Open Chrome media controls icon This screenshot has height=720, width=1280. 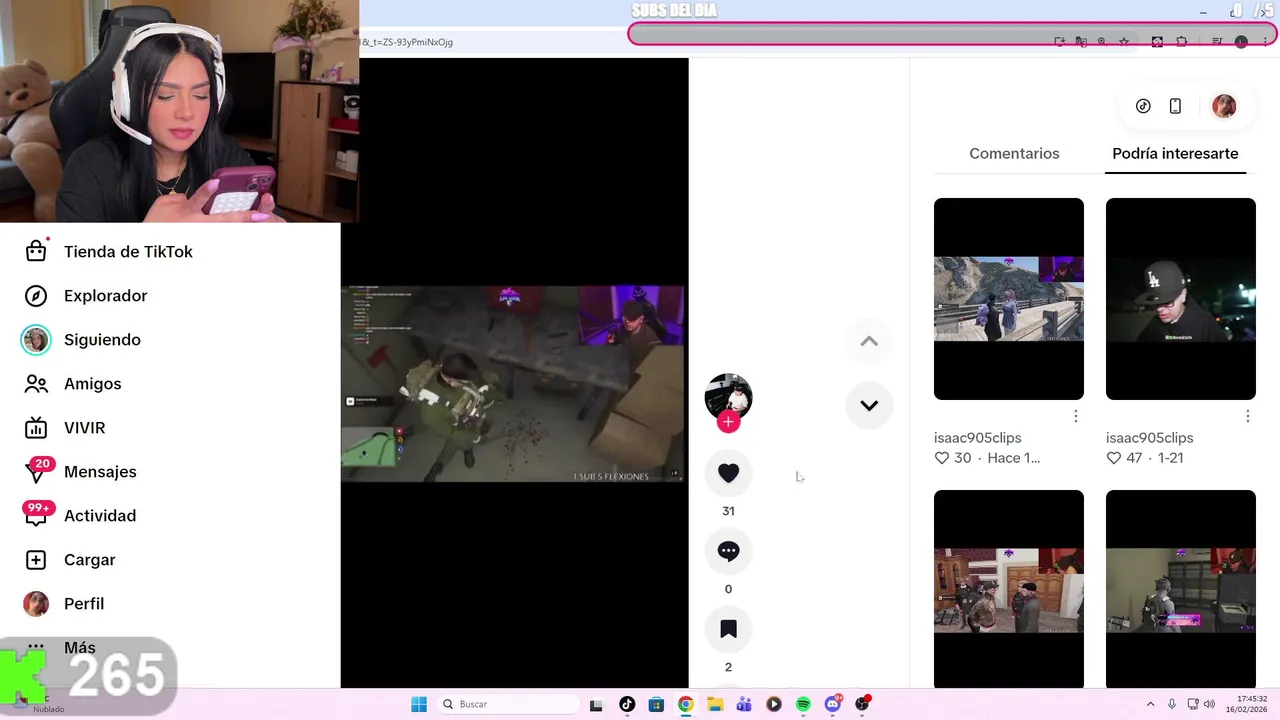tap(1217, 42)
